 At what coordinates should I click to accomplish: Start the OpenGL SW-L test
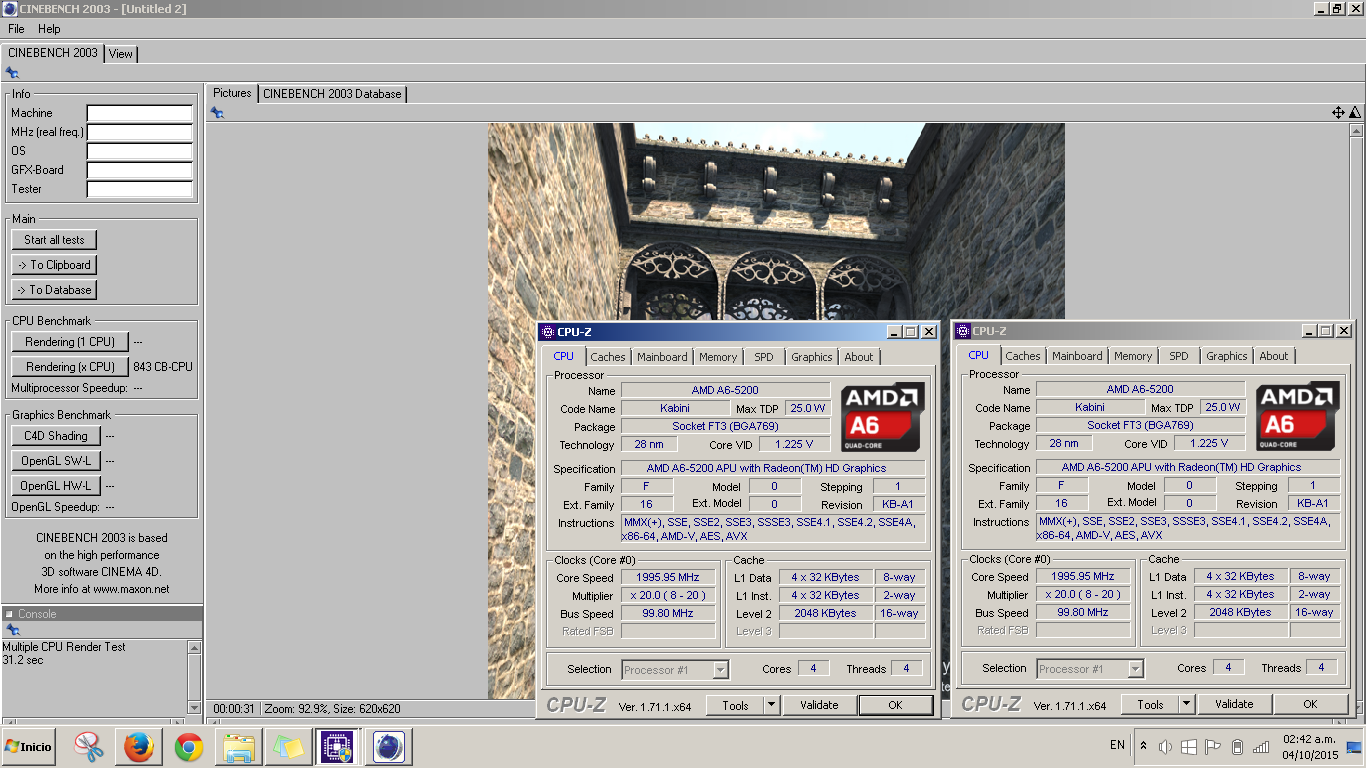pos(56,461)
